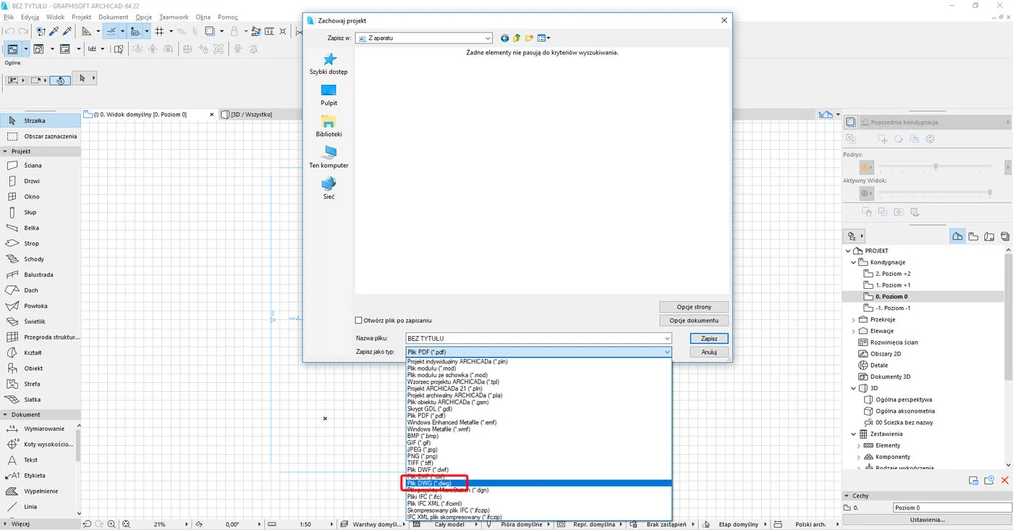
Task: Select the Kształt morph tool
Action: (40, 352)
